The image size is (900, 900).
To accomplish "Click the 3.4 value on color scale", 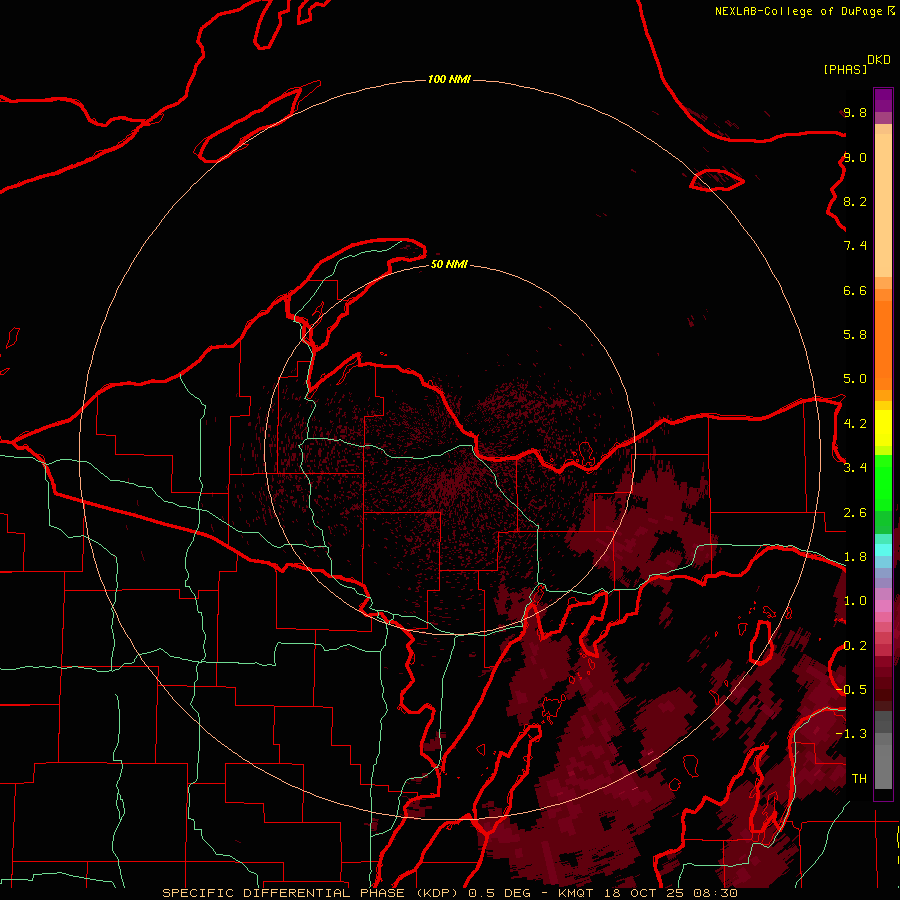I will [x=855, y=468].
